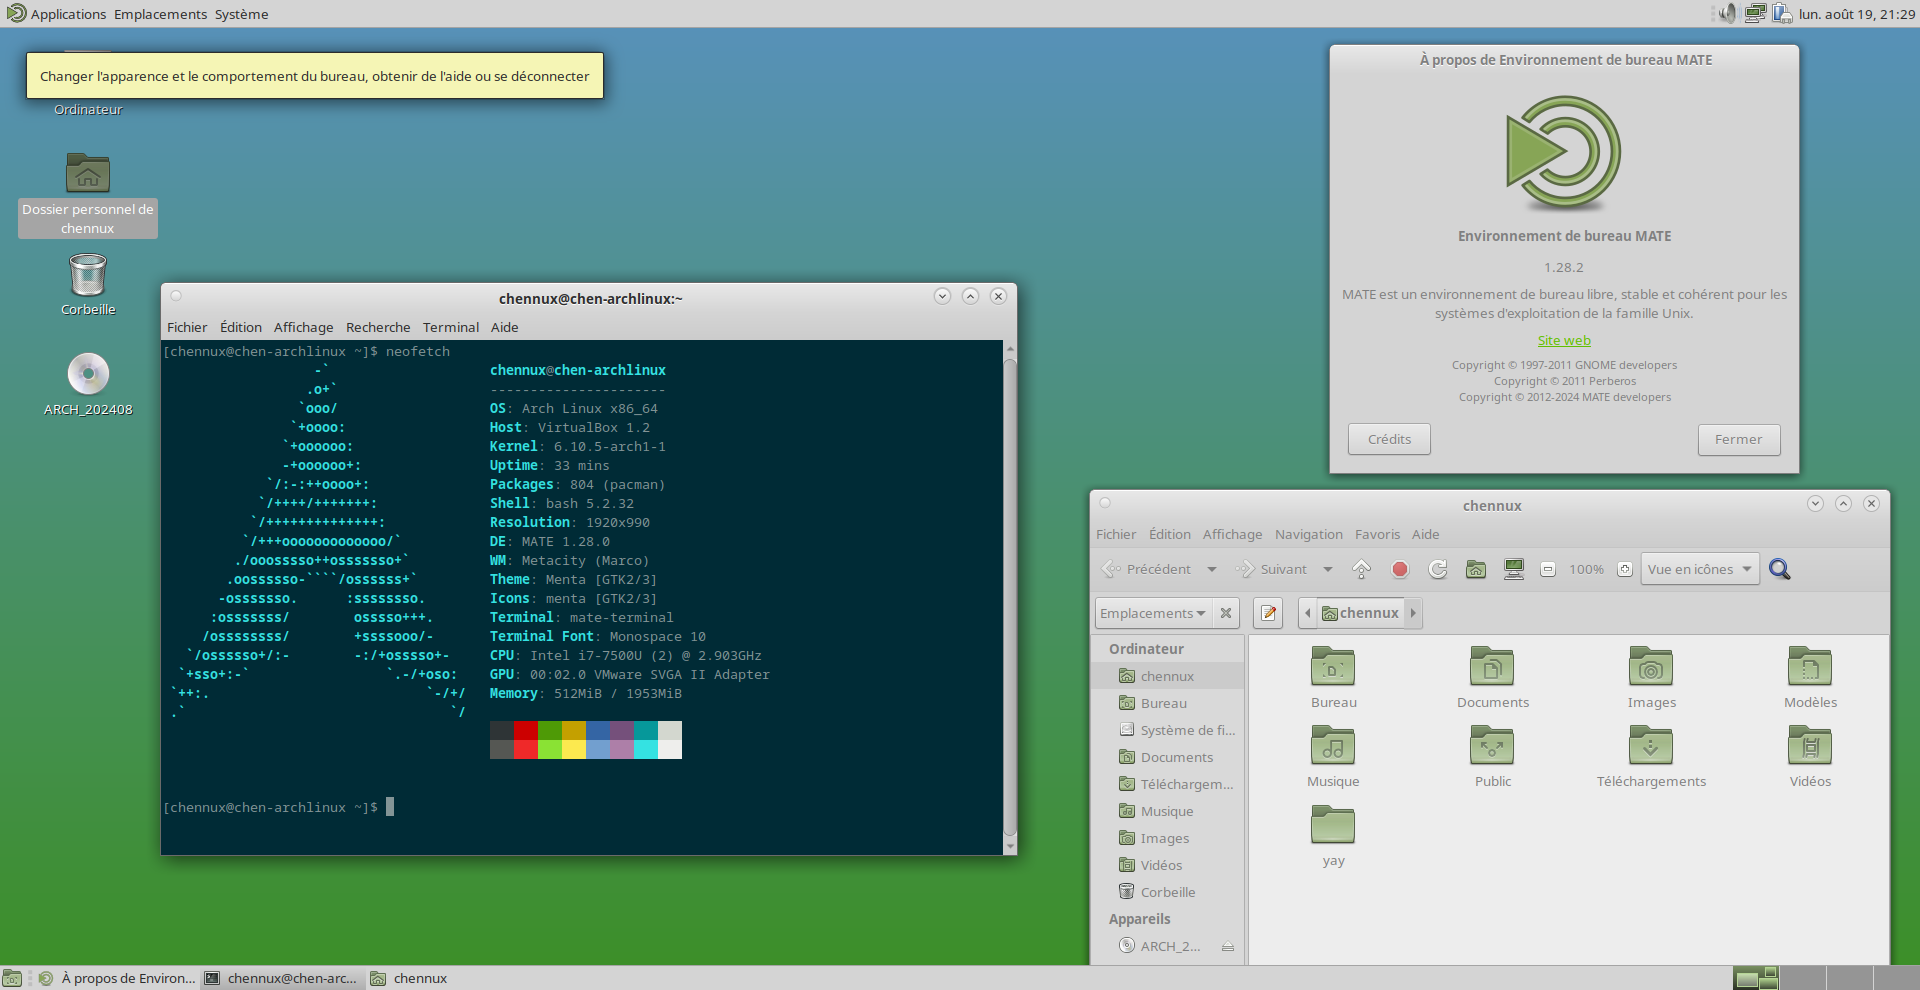Click the terminal's vertical scrollbar

[x=1009, y=597]
